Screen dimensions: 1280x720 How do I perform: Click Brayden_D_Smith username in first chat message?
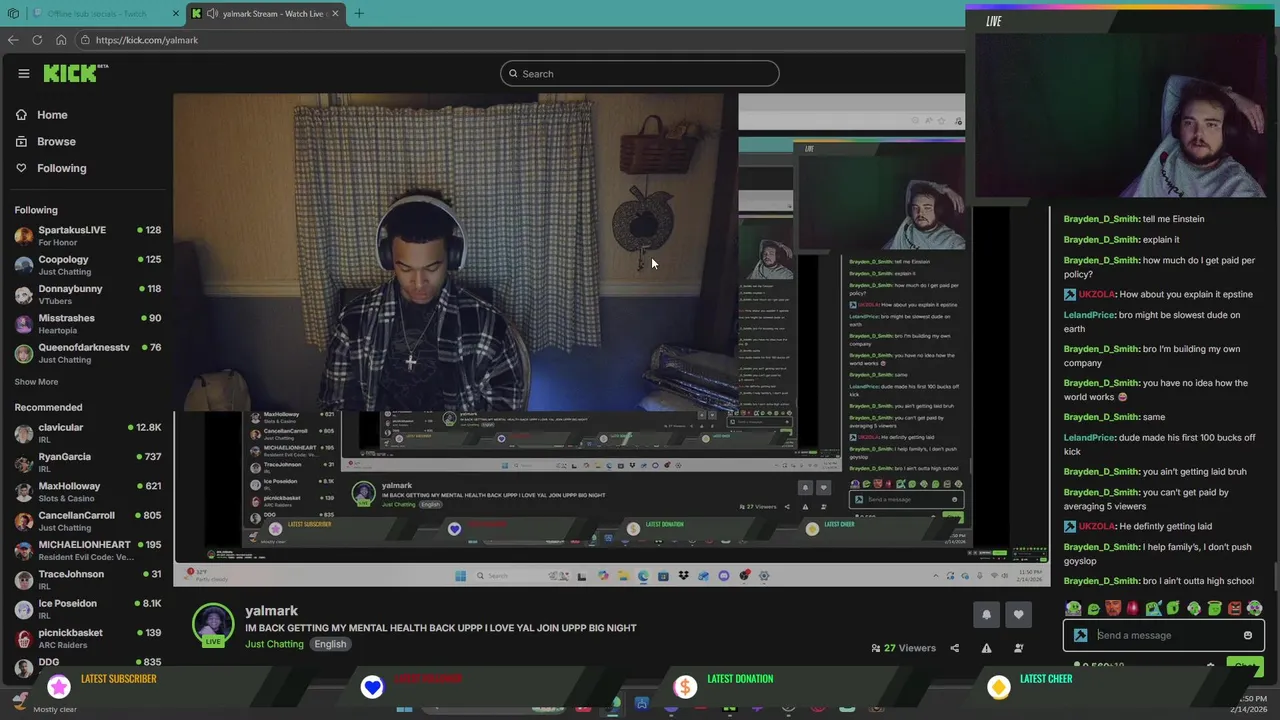tap(1101, 219)
